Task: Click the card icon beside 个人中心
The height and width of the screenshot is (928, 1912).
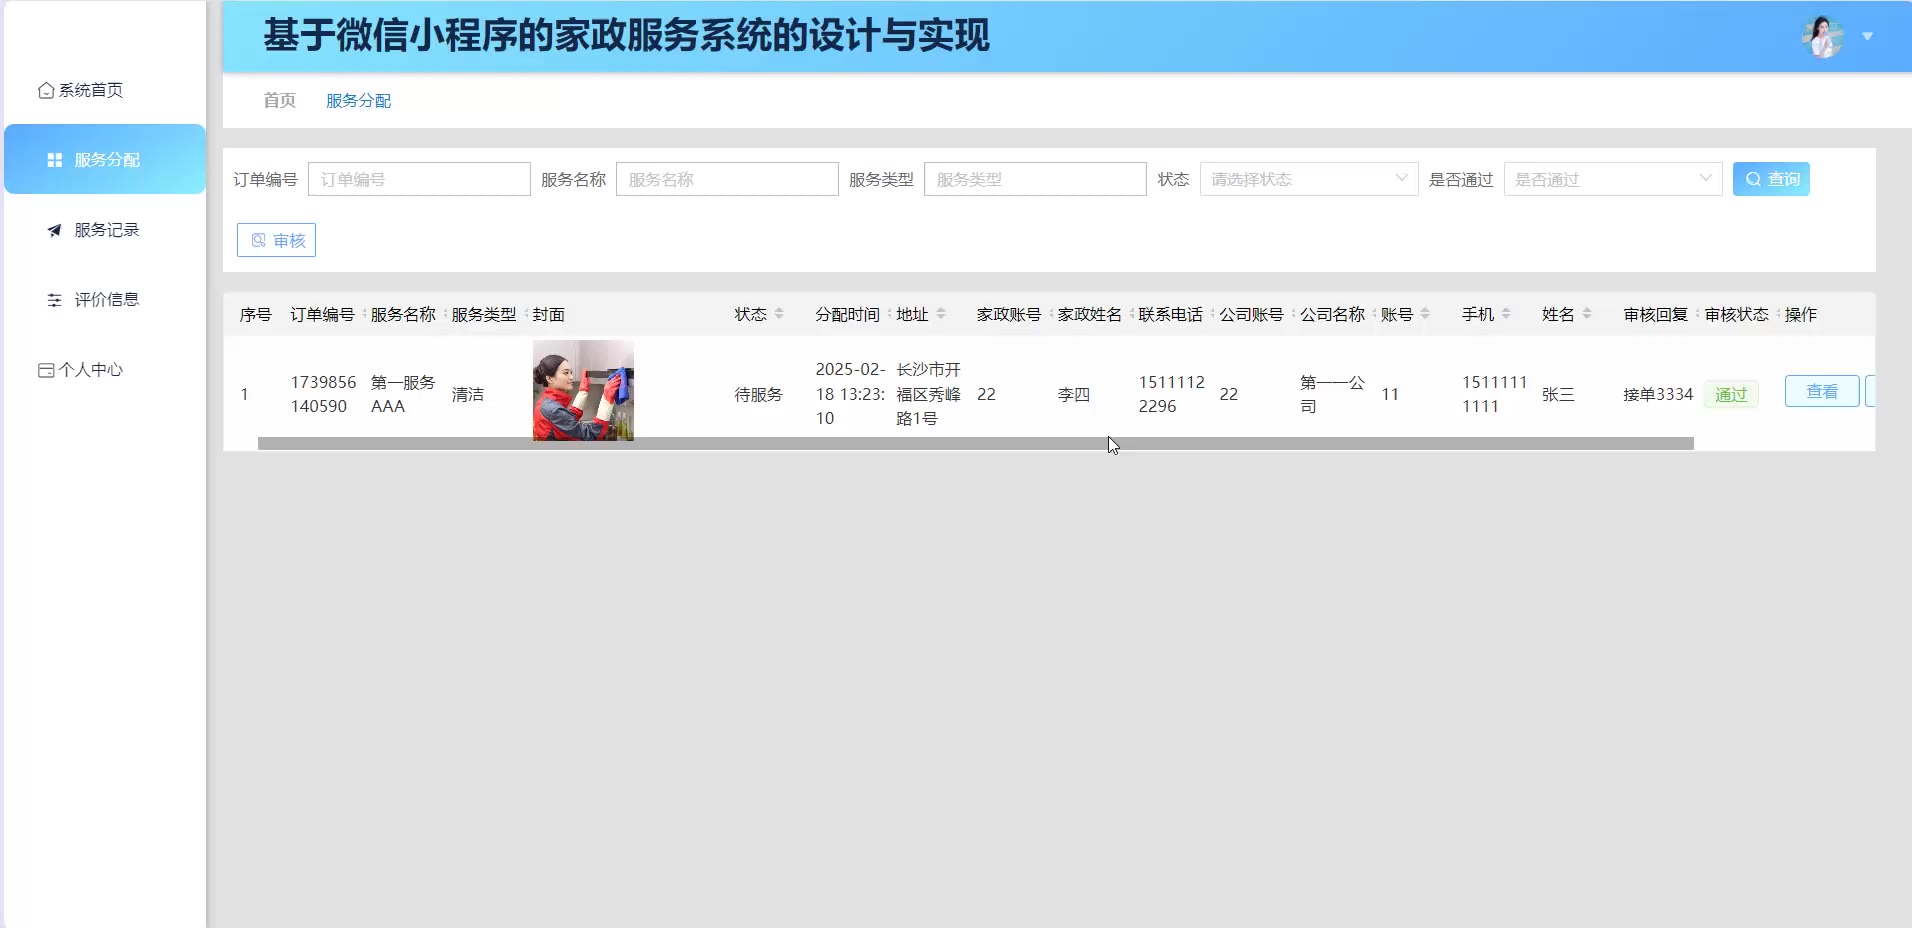Action: tap(46, 370)
